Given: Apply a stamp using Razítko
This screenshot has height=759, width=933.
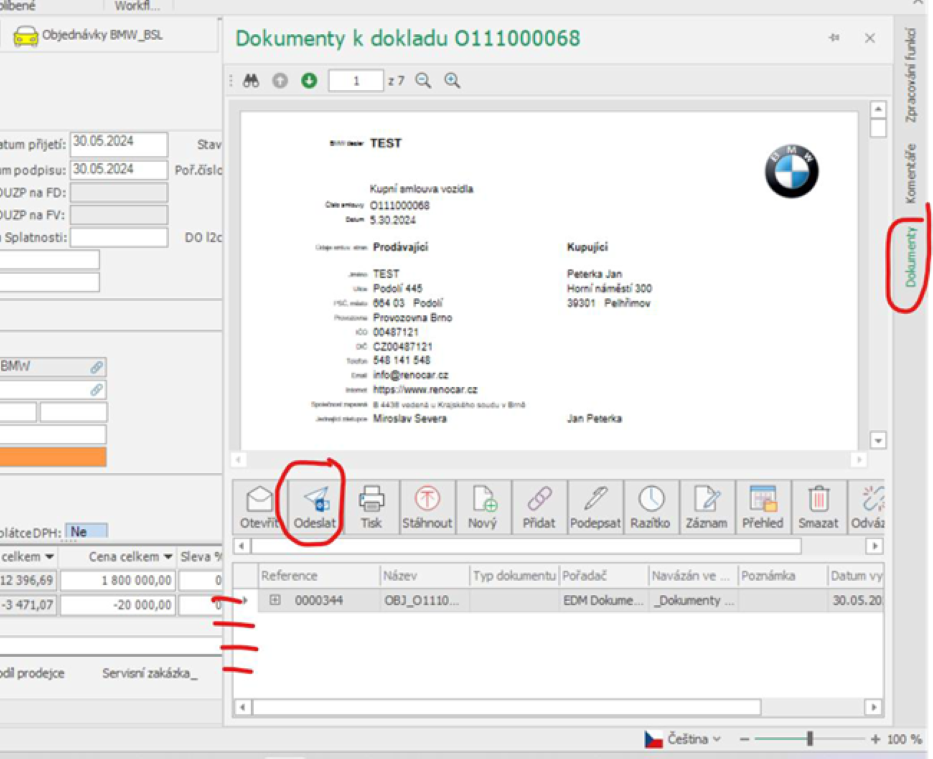Looking at the screenshot, I should [651, 506].
